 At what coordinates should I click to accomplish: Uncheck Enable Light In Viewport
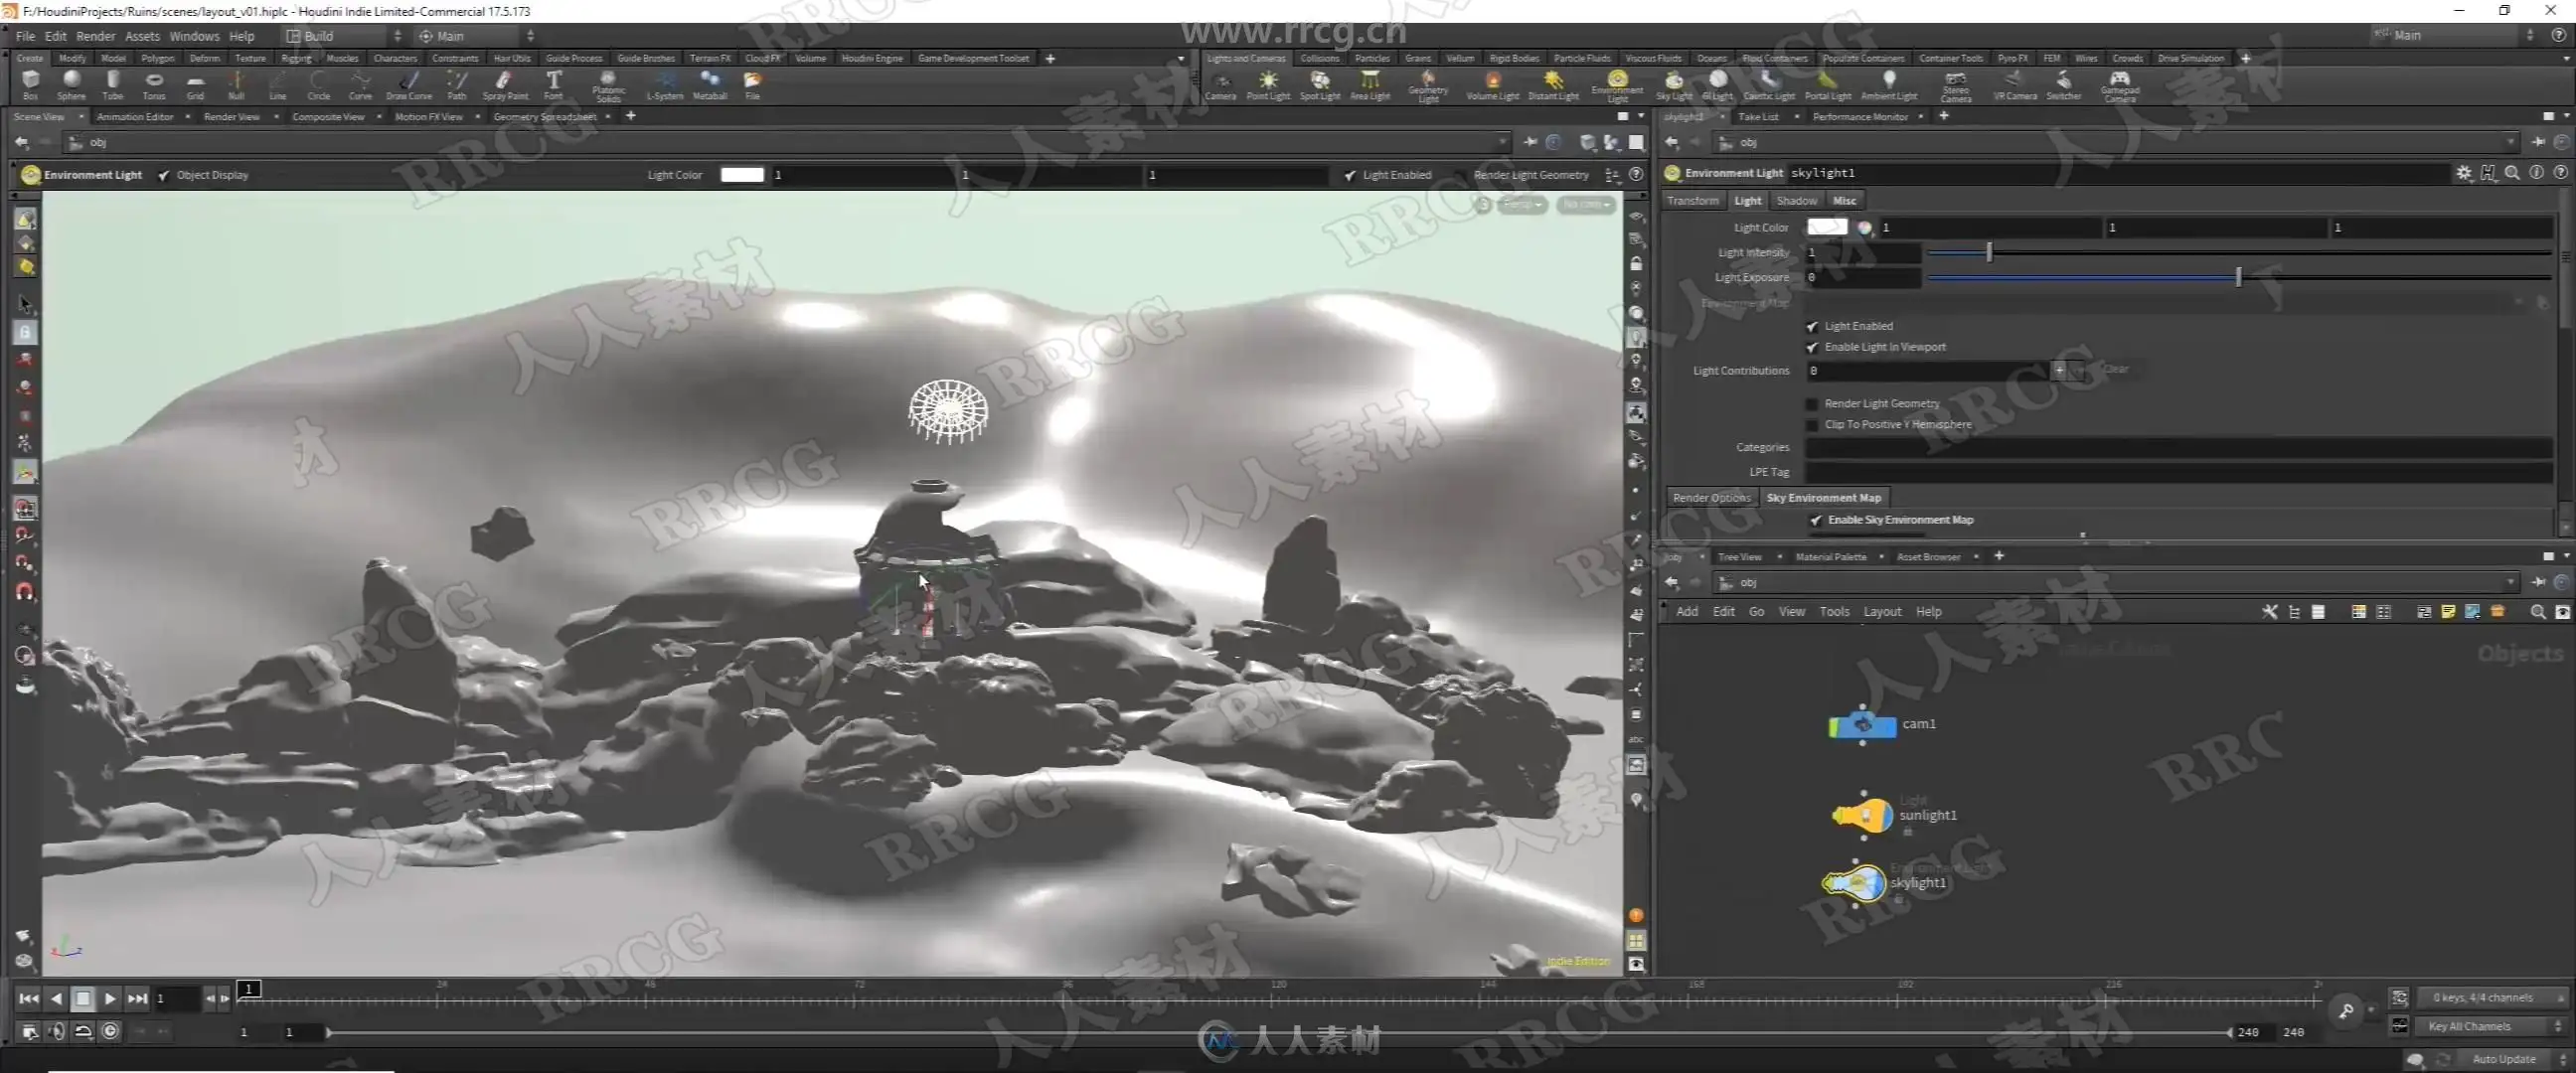click(1812, 347)
